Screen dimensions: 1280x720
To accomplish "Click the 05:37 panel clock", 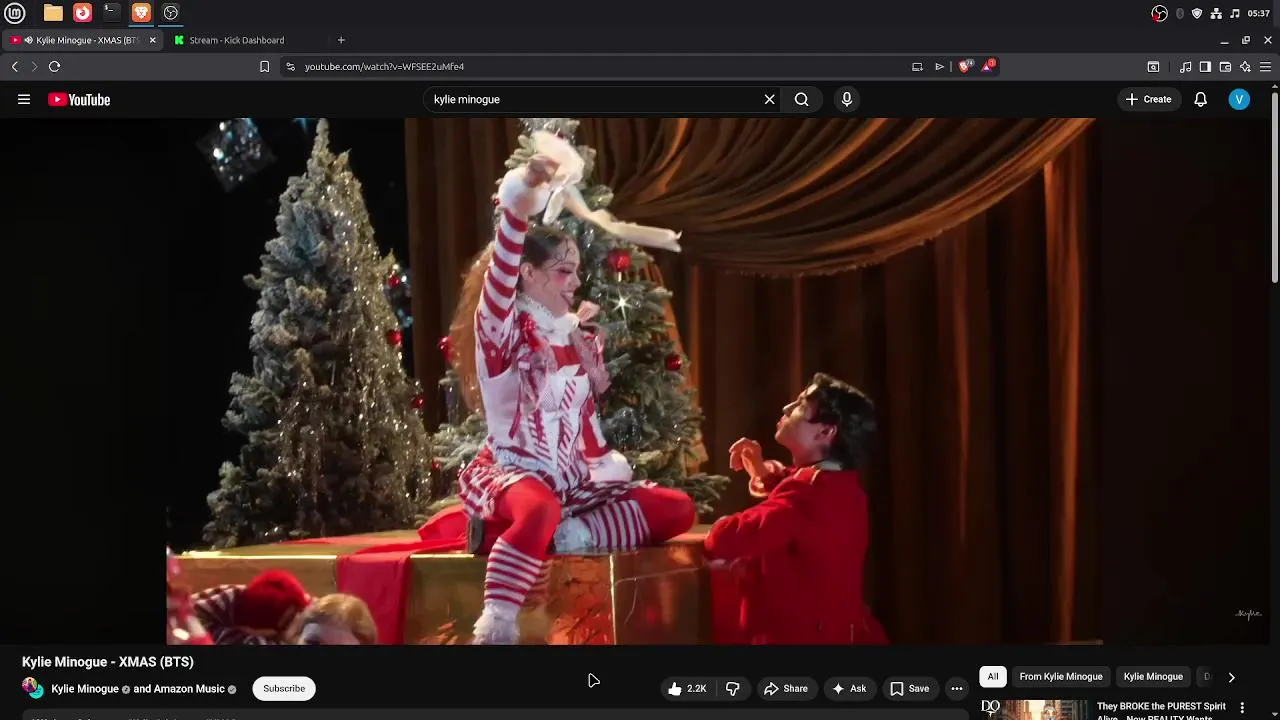I will [1259, 13].
